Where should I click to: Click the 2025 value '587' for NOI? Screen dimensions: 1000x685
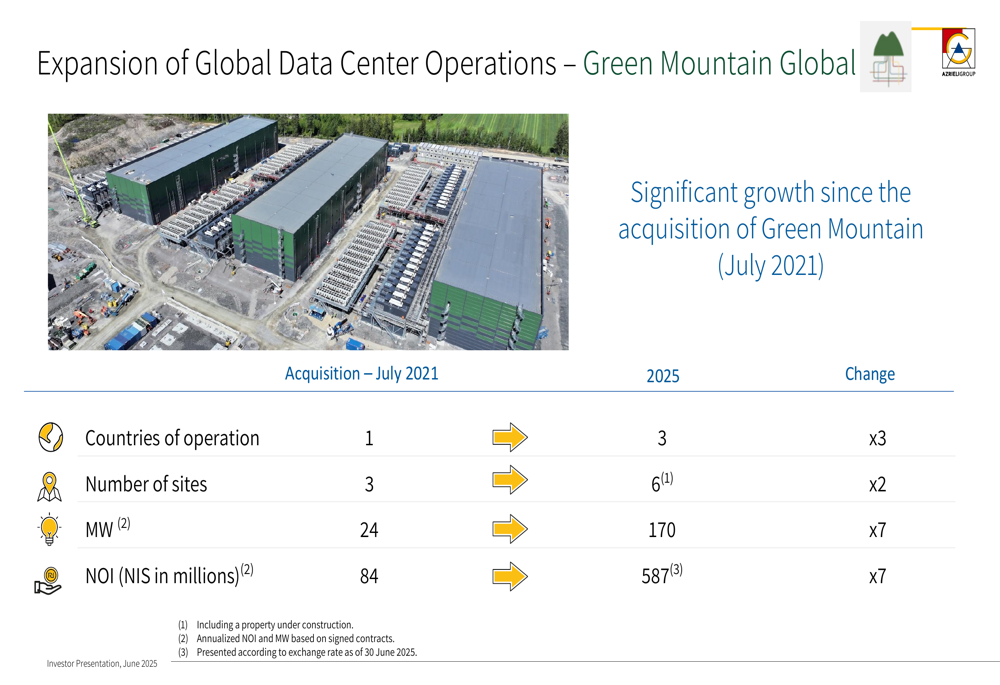655,577
